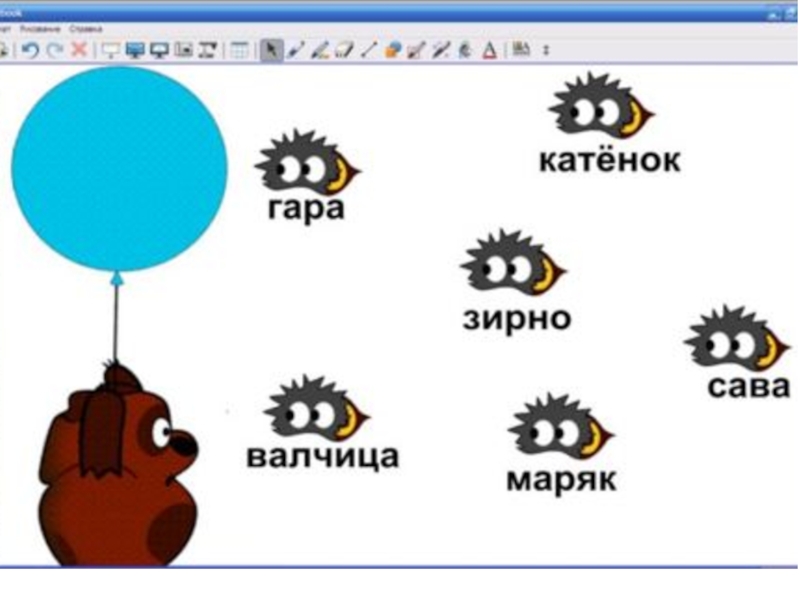The height and width of the screenshot is (600, 800).
Task: Open the Screen Capture toolbar icon
Action: tap(184, 49)
